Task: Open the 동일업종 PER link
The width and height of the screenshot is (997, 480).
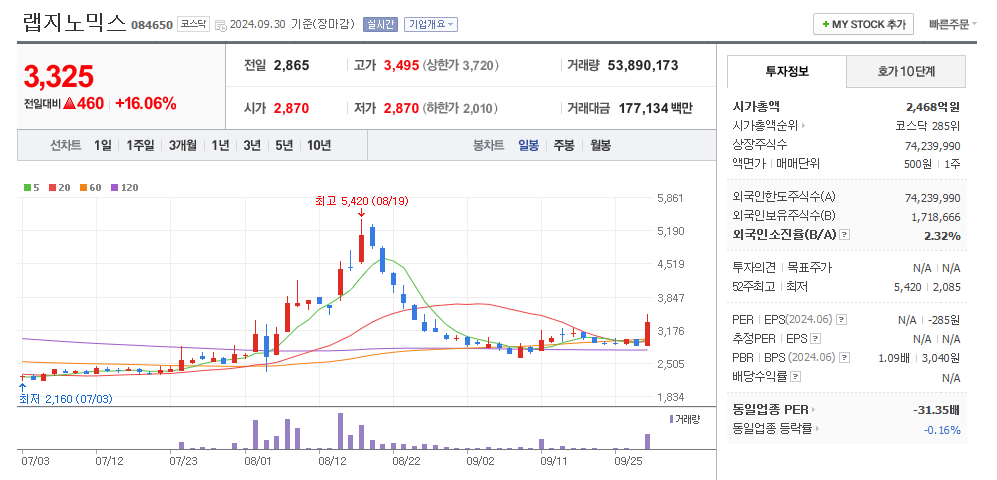Action: tap(774, 410)
